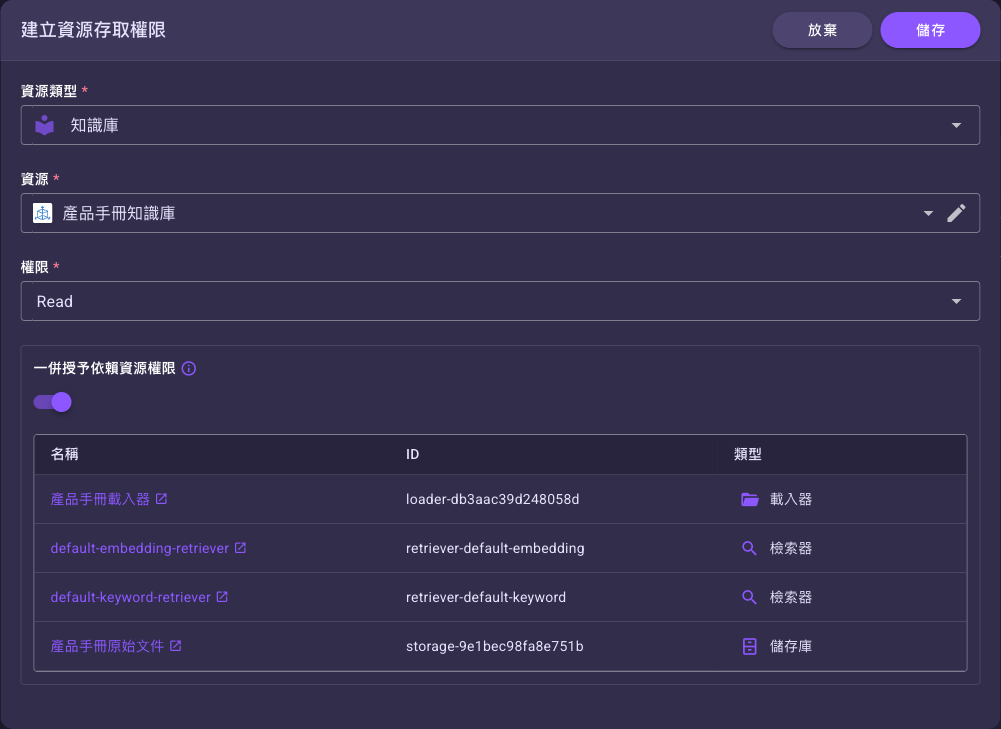Click the 名稱 column header
The width and height of the screenshot is (1001, 729).
click(64, 455)
